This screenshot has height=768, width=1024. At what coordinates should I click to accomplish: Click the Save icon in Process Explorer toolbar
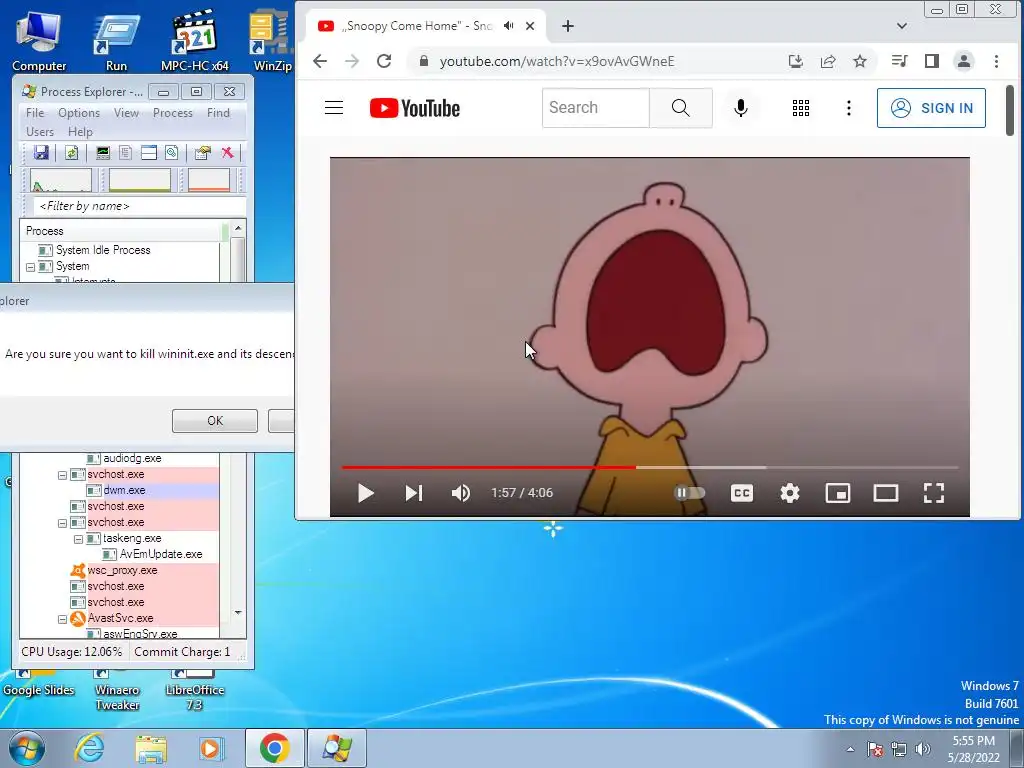point(41,153)
